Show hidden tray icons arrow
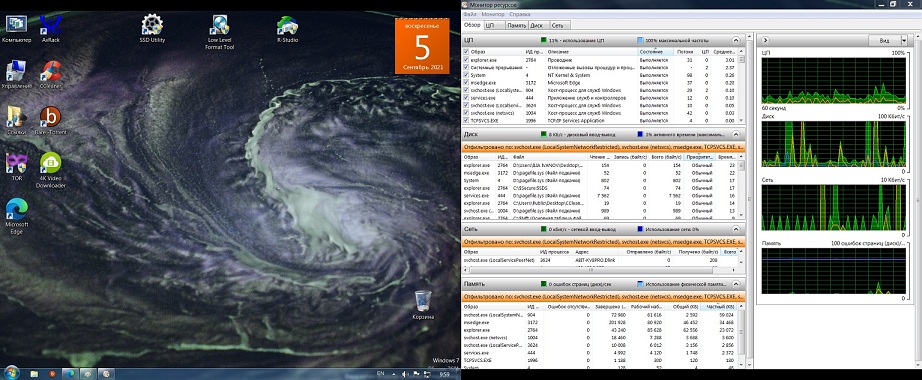The image size is (922, 380). click(395, 374)
